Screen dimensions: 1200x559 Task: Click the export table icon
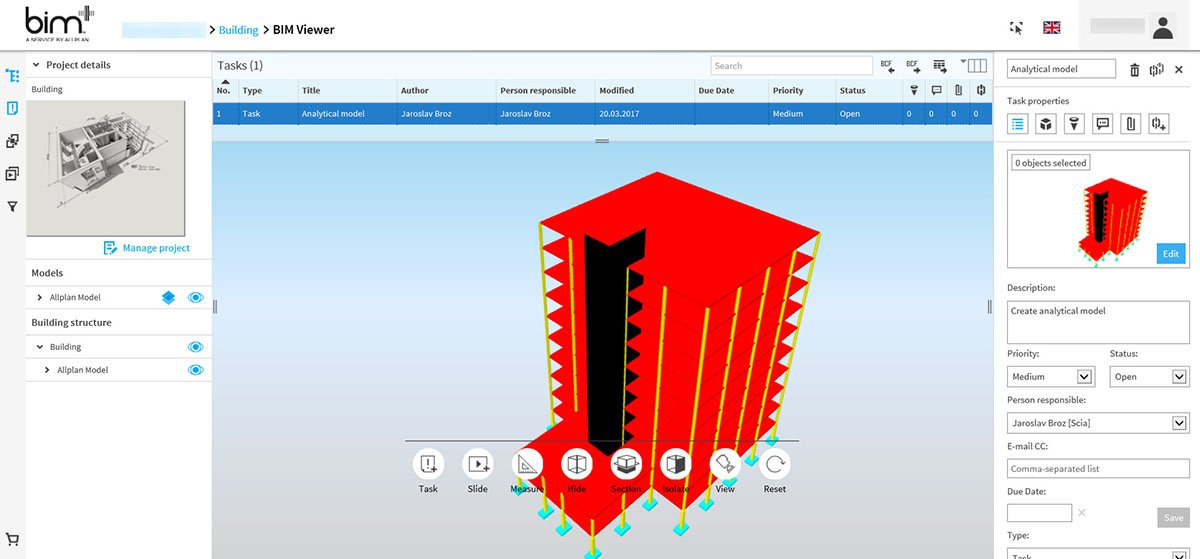tap(940, 66)
